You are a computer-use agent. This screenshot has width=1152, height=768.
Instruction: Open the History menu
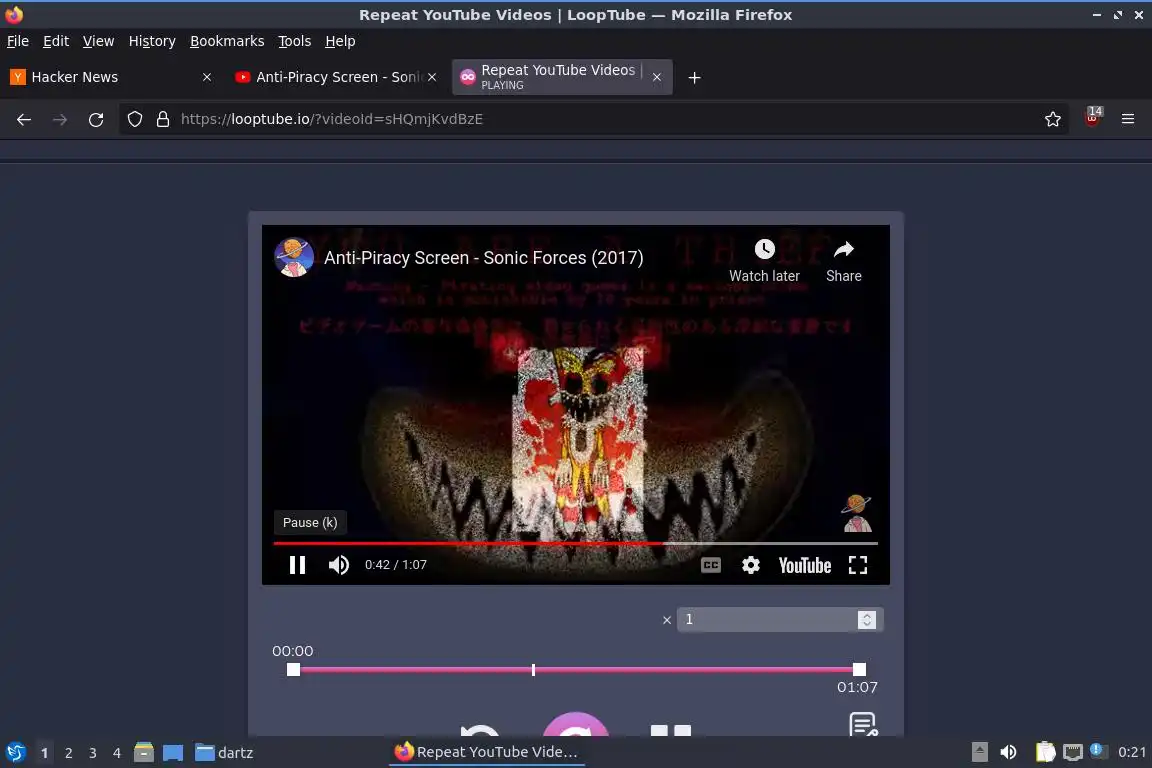(x=152, y=41)
